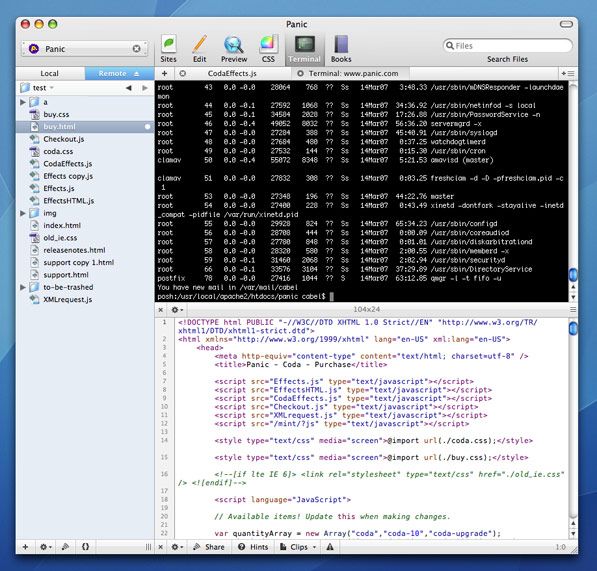The image size is (597, 571).
Task: Click the terminal split handle icon
Action: (573, 310)
